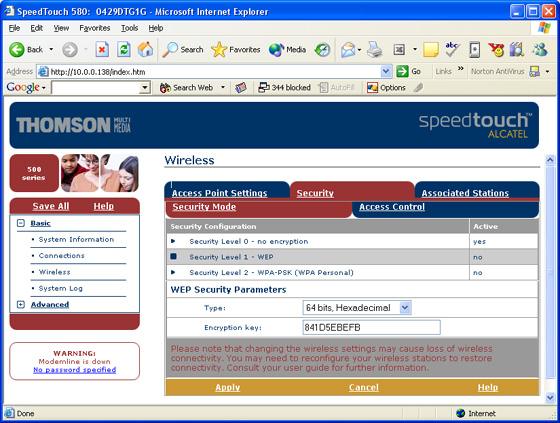Image resolution: width=560 pixels, height=423 pixels.
Task: Open the Norton AntiVirus dropdown arrow
Action: 547,71
